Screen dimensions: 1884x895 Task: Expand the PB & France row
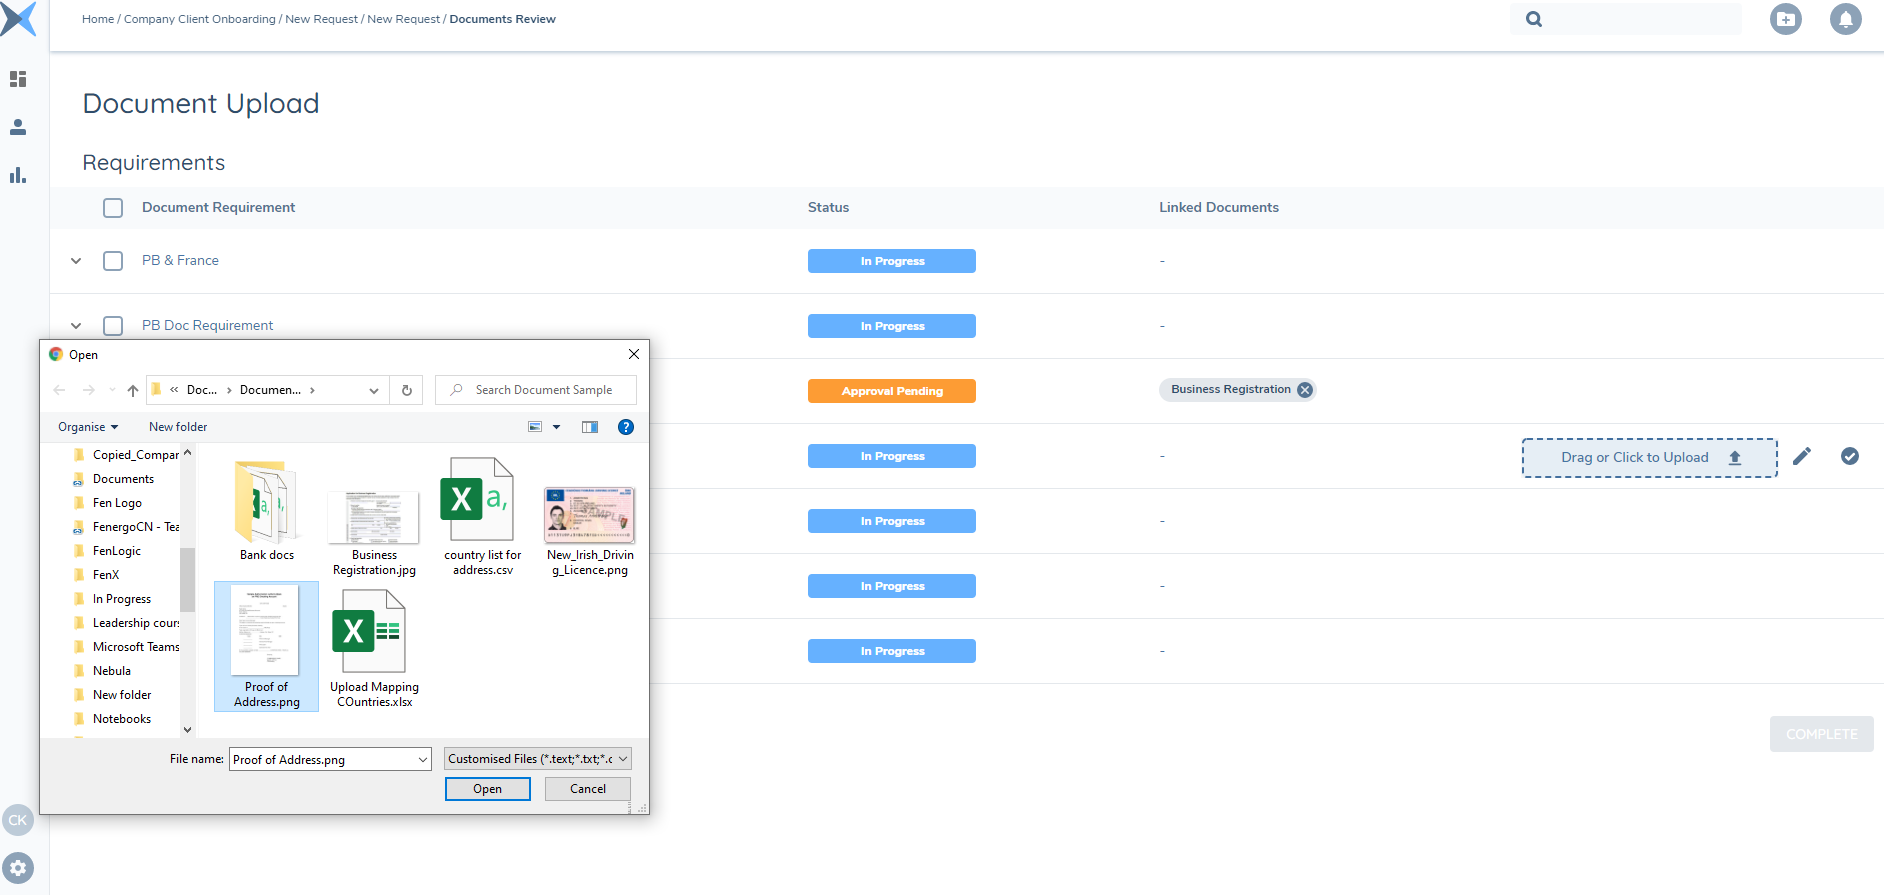point(76,261)
